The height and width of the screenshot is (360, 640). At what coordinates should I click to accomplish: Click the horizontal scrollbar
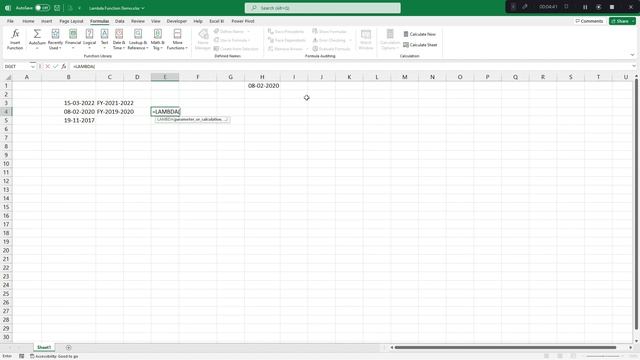click(505, 347)
